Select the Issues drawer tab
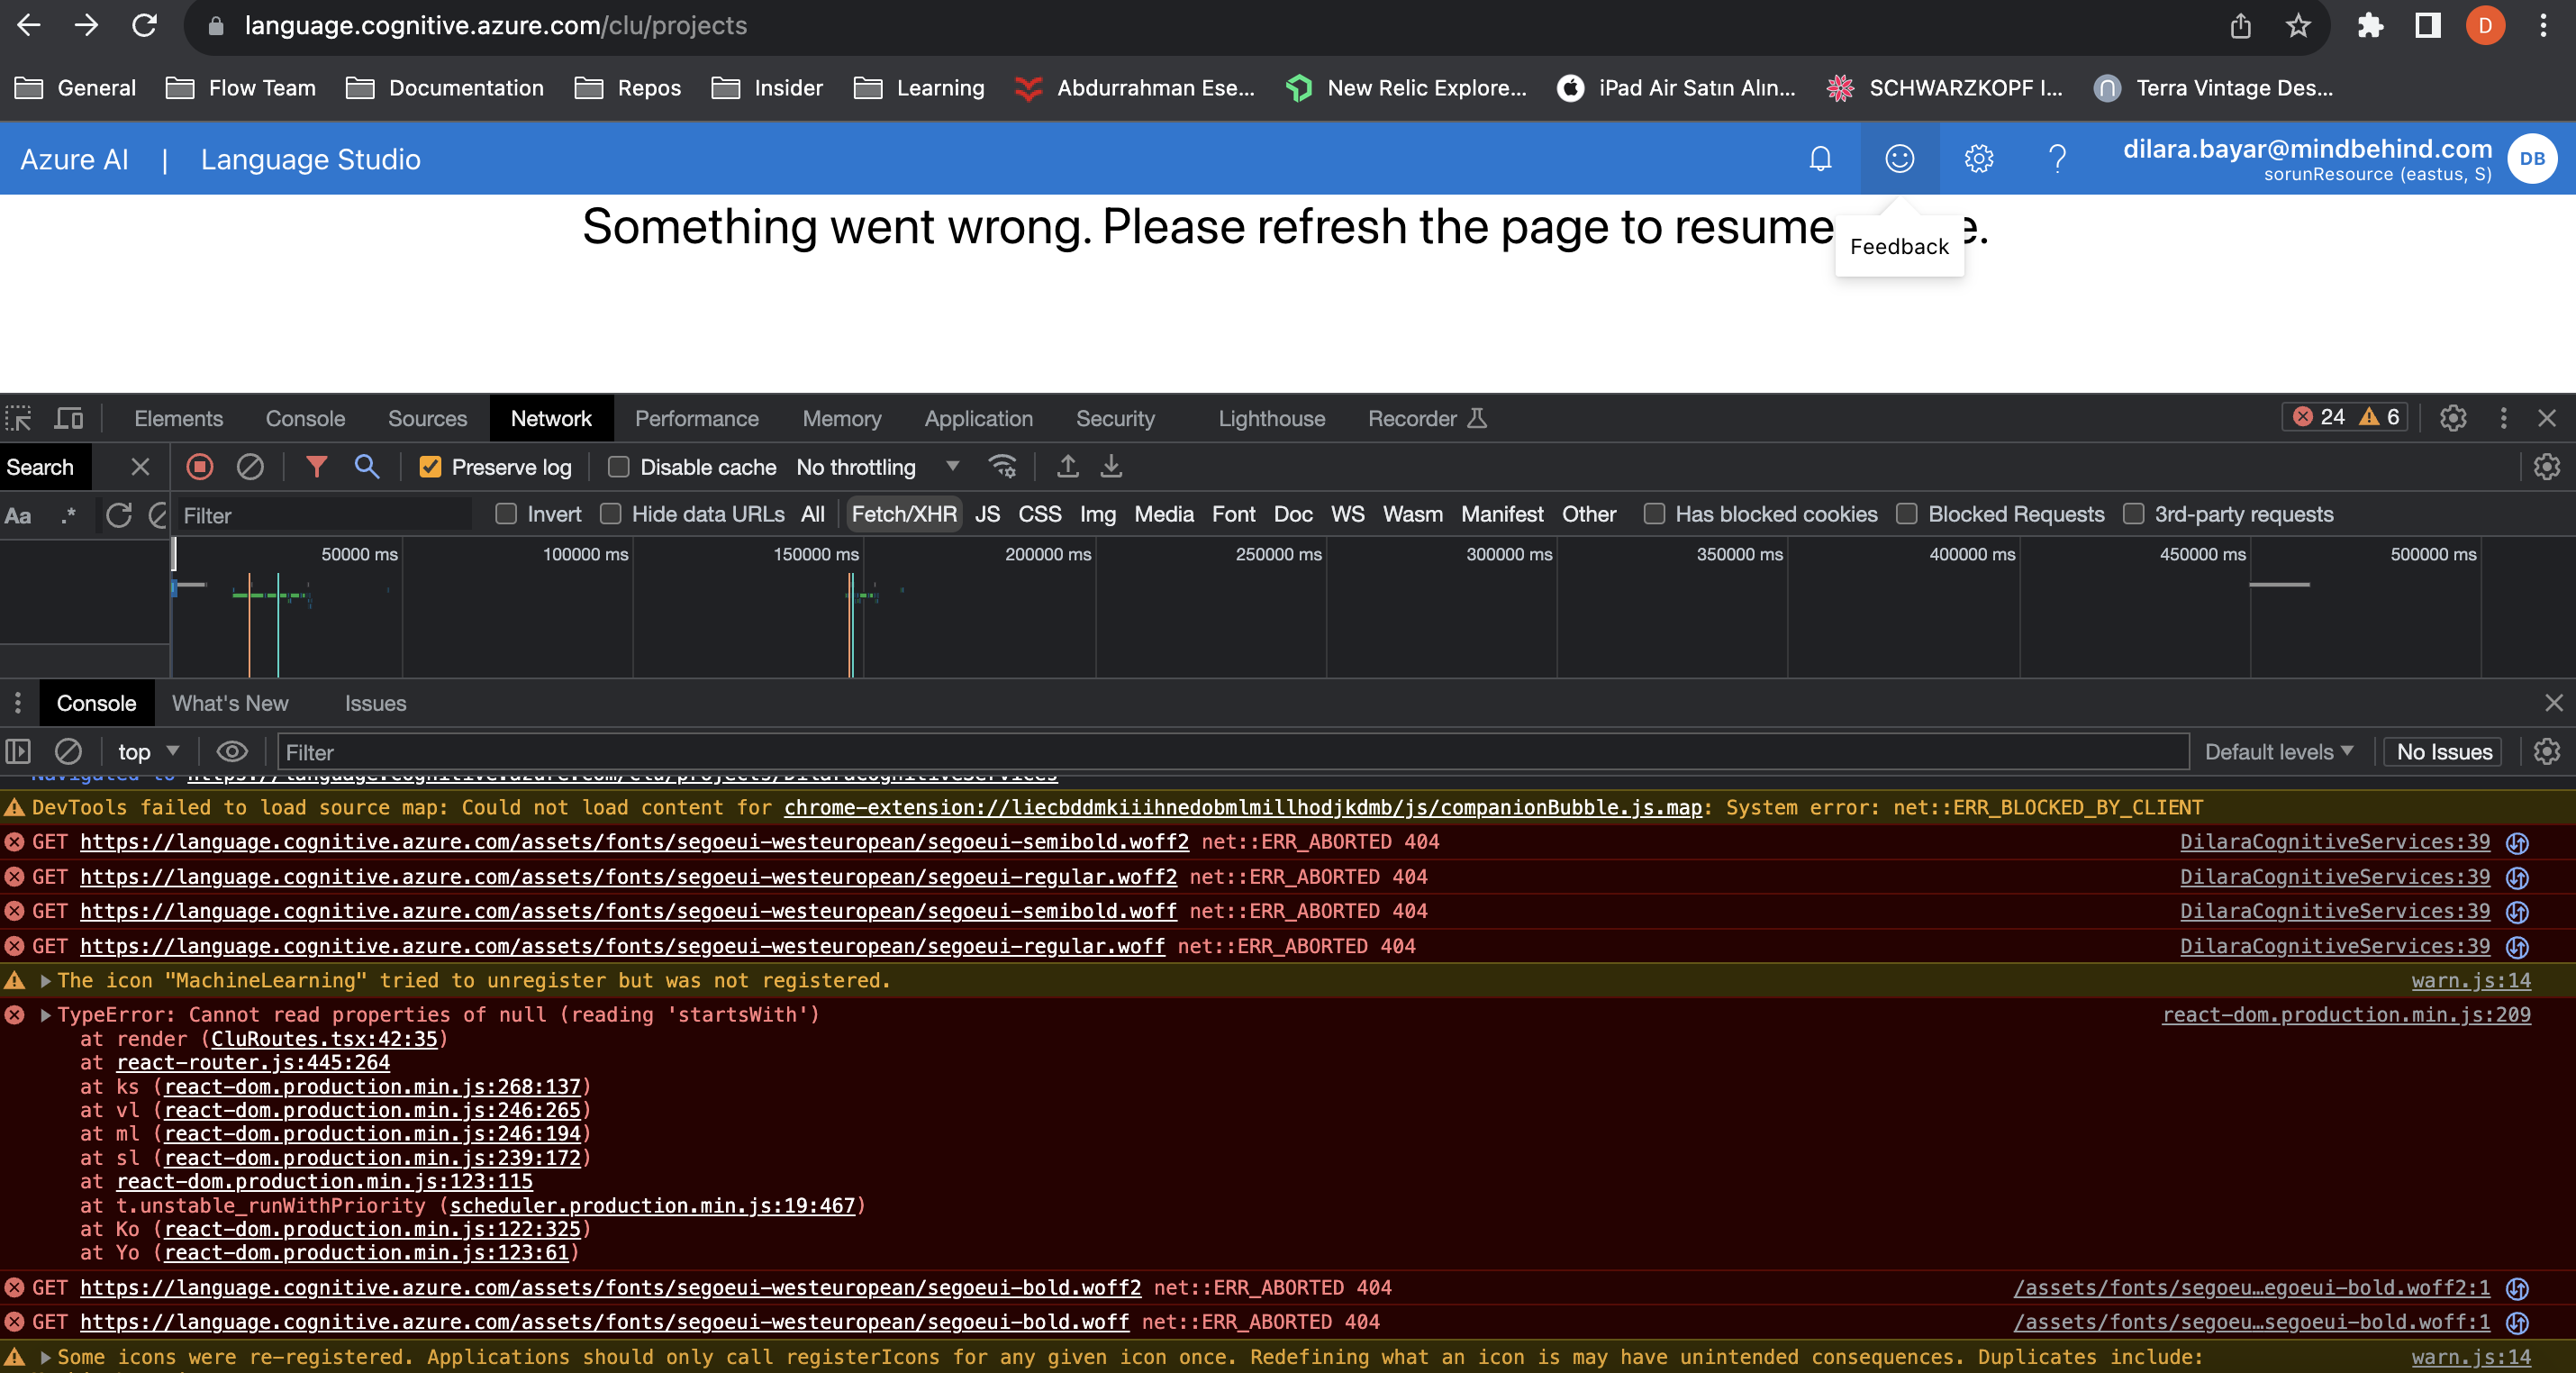 [x=375, y=703]
